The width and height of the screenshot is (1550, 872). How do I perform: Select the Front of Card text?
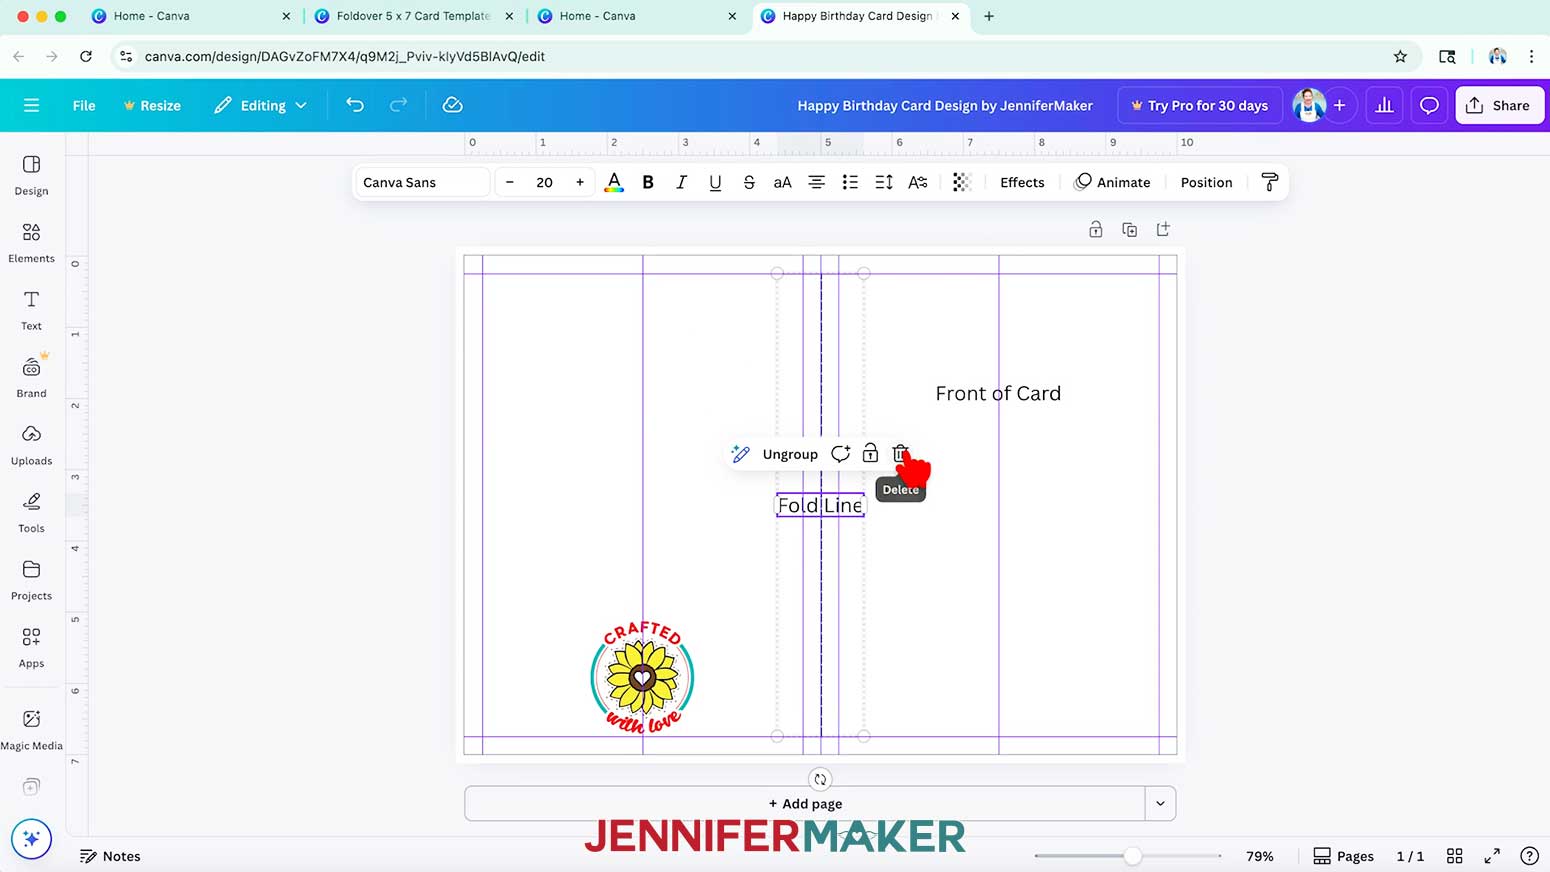click(998, 393)
